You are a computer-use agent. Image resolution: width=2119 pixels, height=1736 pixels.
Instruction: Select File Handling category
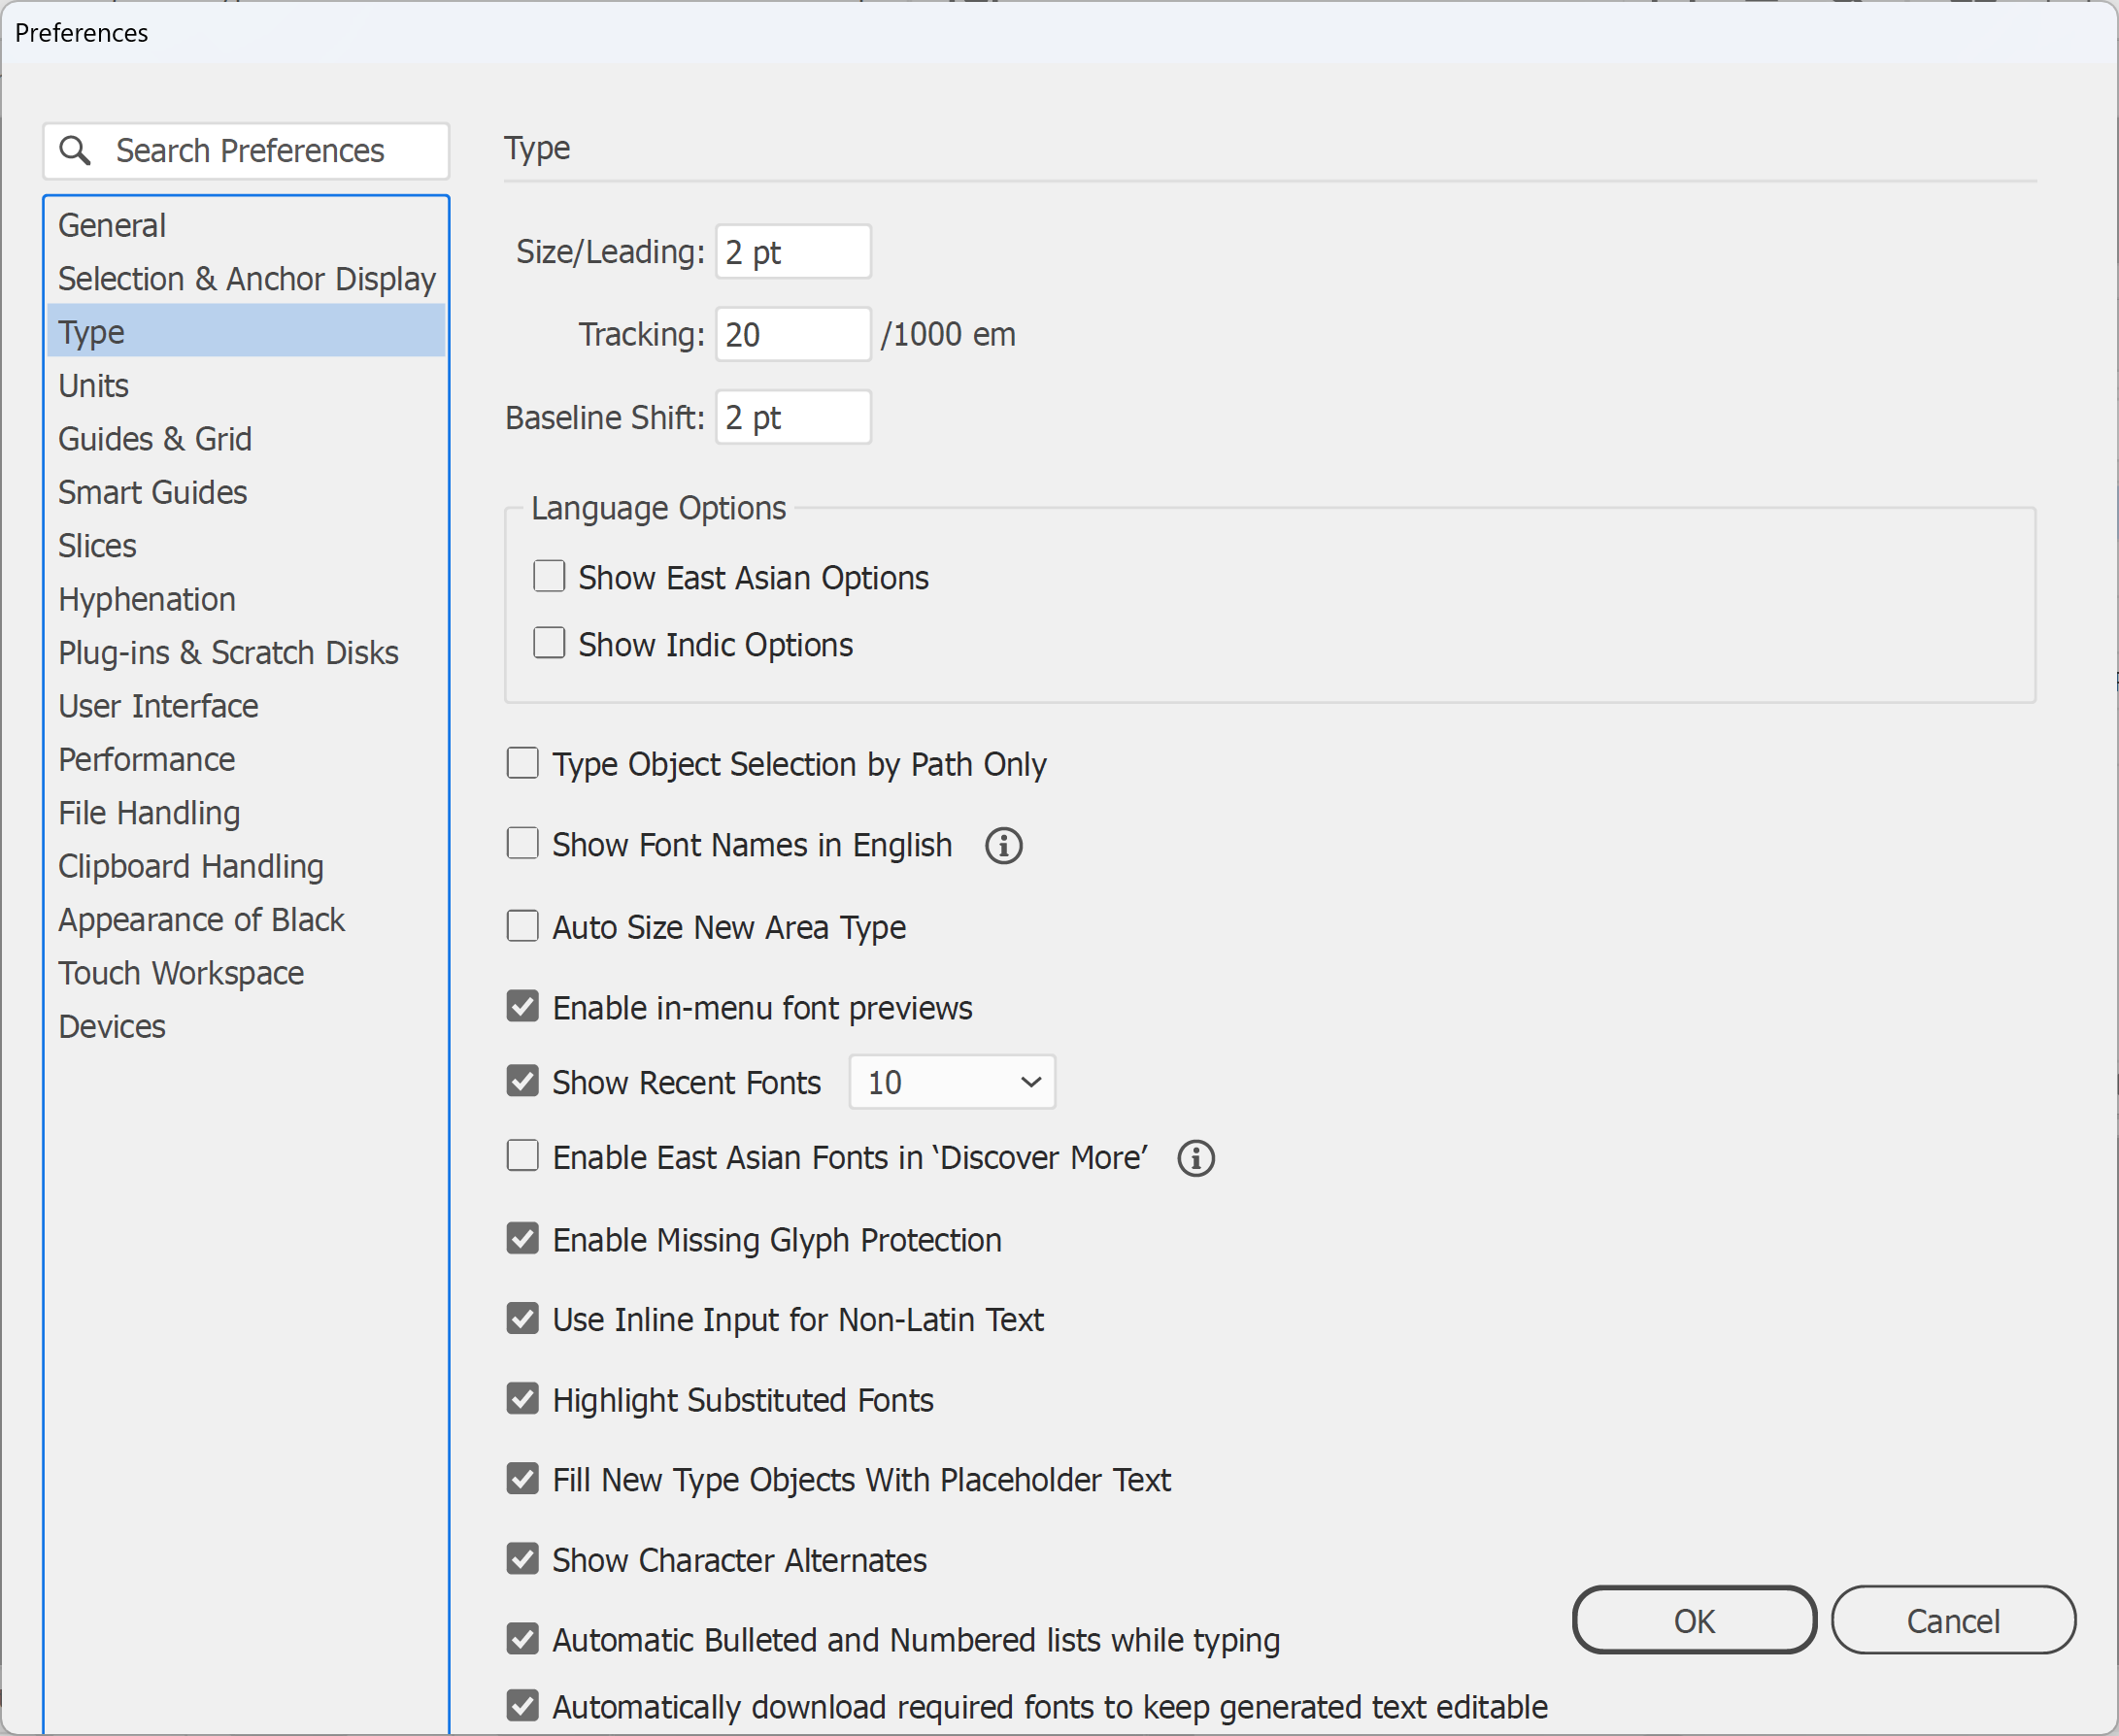(246, 813)
